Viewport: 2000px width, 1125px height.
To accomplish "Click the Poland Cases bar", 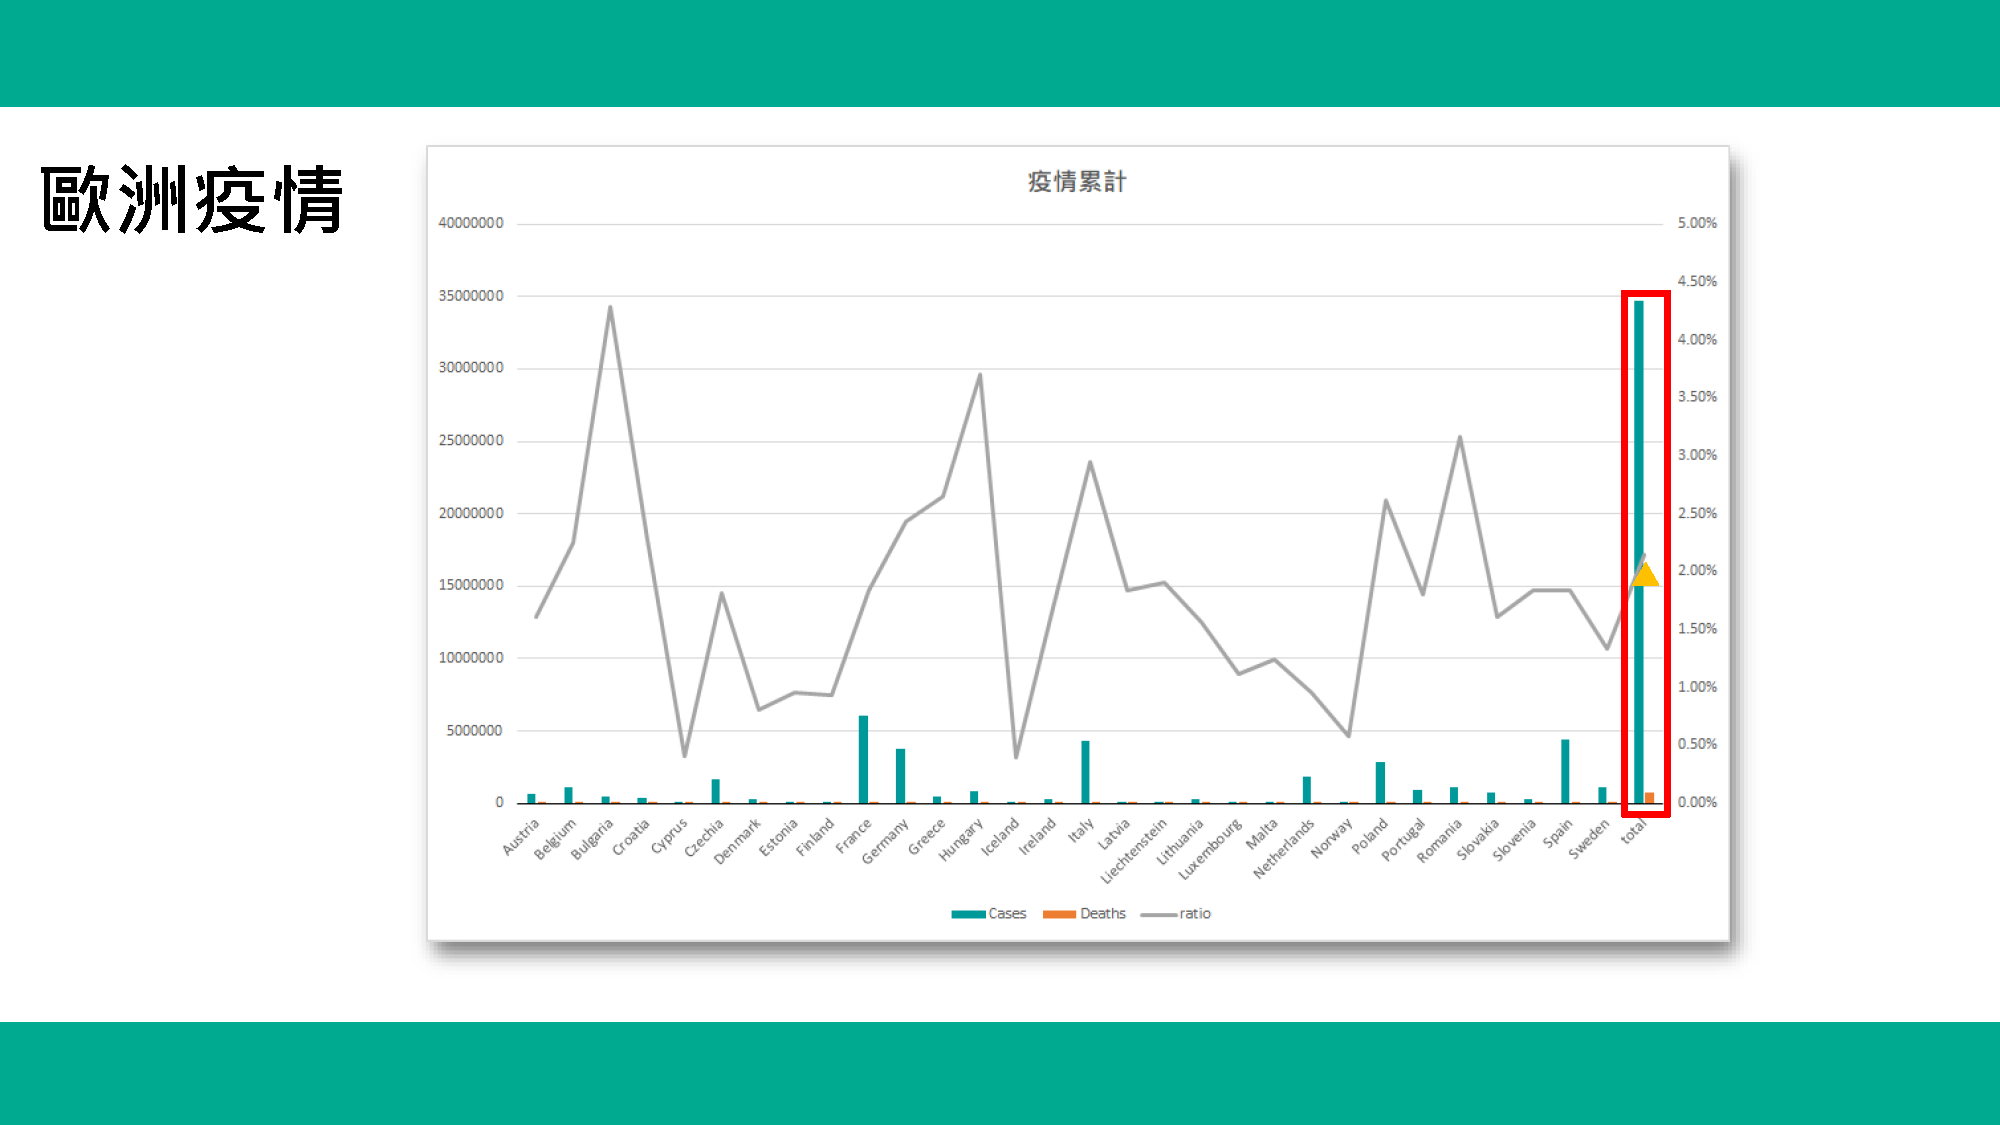I will pyautogui.click(x=1380, y=782).
